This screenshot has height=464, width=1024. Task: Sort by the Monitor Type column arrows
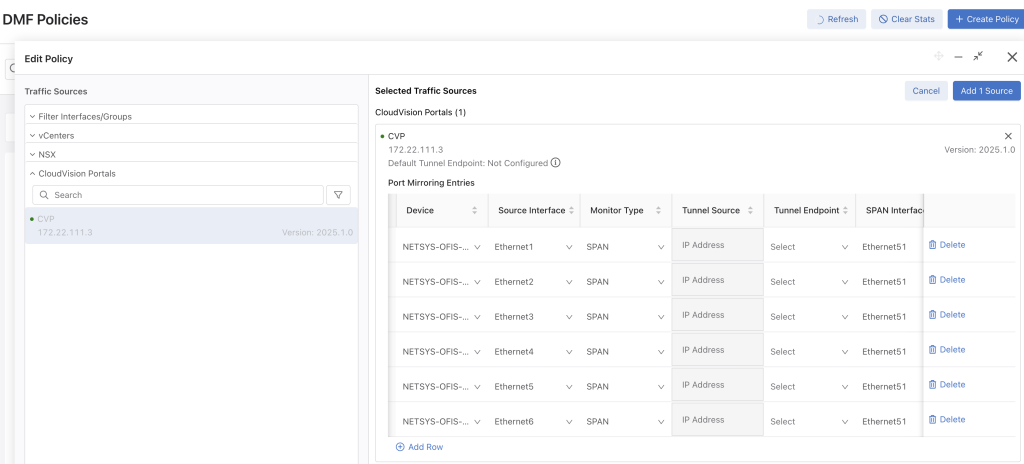pos(658,211)
